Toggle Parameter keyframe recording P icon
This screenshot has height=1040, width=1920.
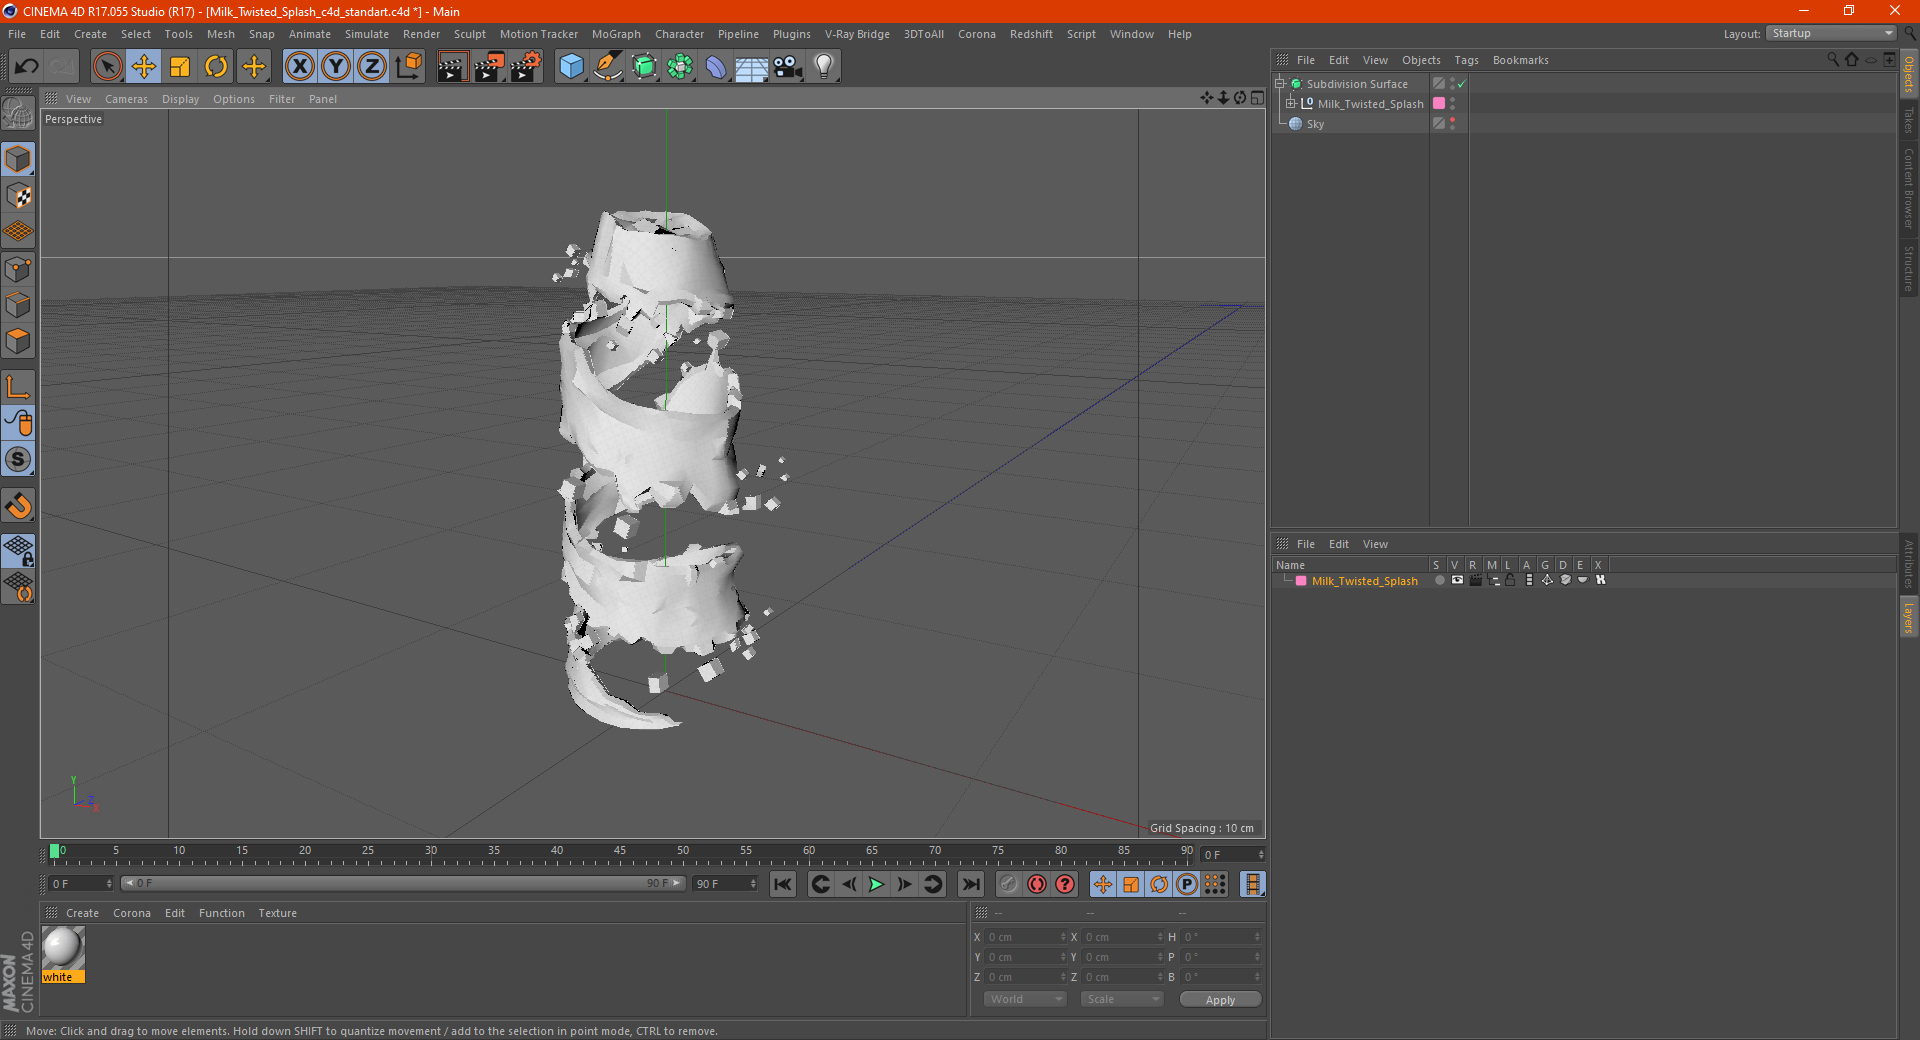[1187, 884]
